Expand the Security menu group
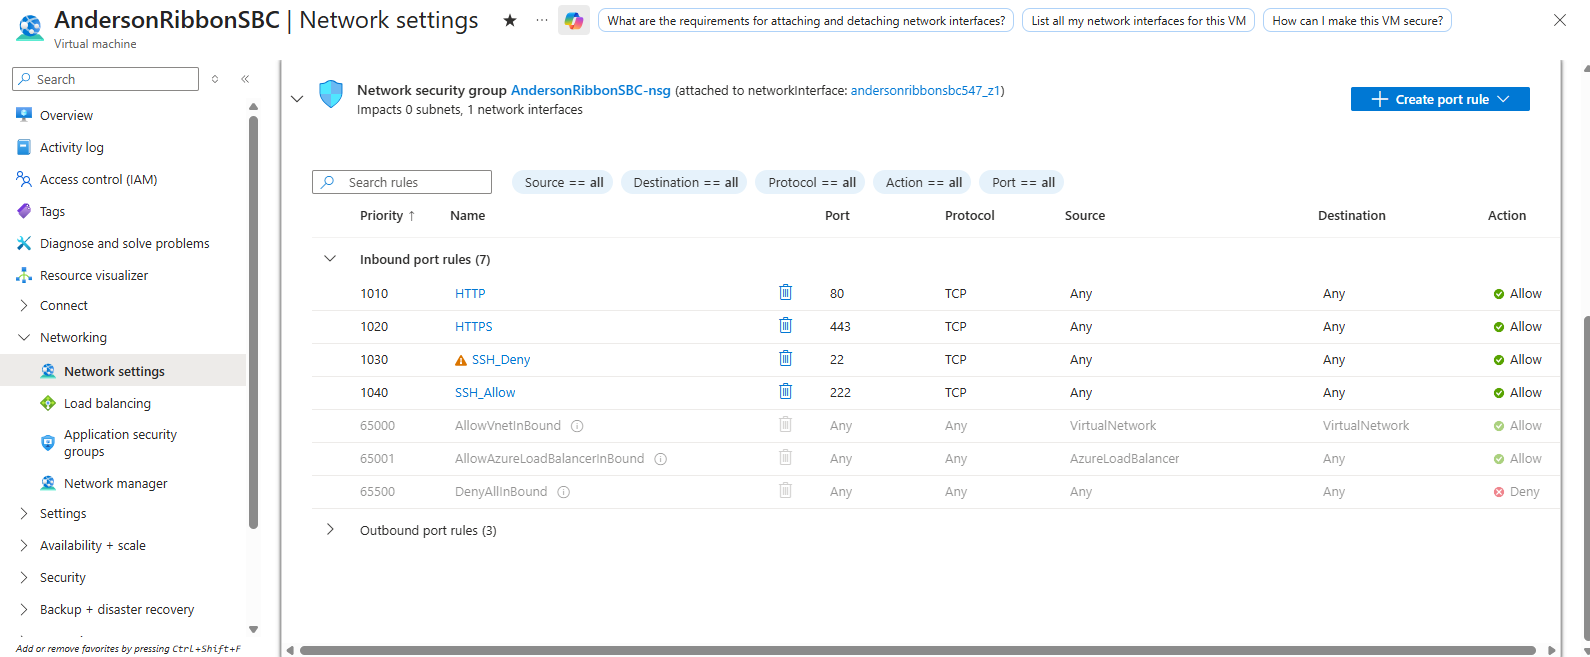This screenshot has width=1590, height=657. pos(24,577)
